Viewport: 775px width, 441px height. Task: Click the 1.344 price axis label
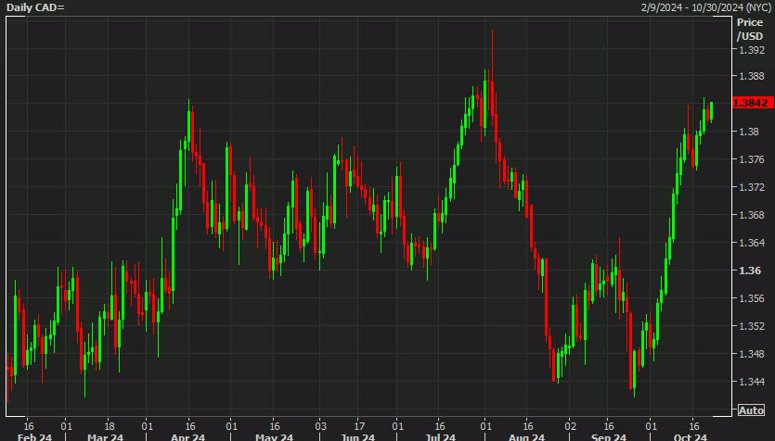coord(752,382)
